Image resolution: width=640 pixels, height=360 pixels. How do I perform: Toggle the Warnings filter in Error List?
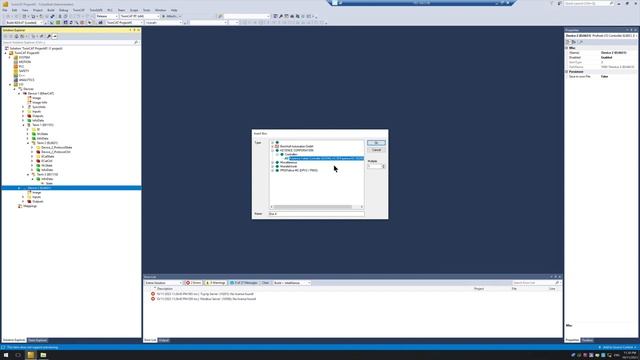click(x=216, y=283)
